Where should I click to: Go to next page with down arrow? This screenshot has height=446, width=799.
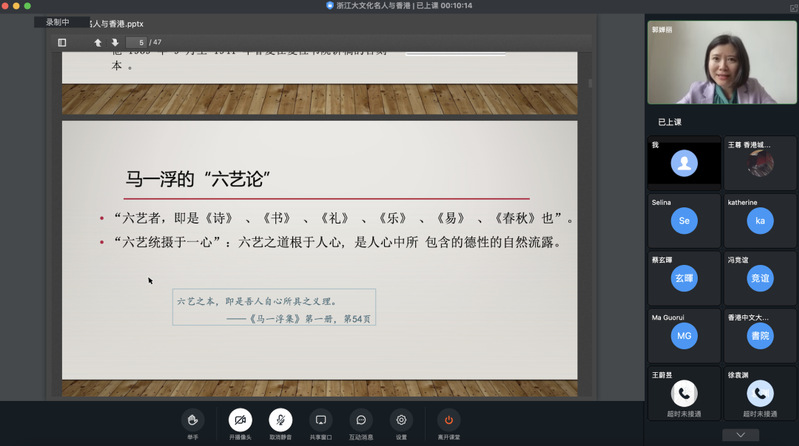115,42
